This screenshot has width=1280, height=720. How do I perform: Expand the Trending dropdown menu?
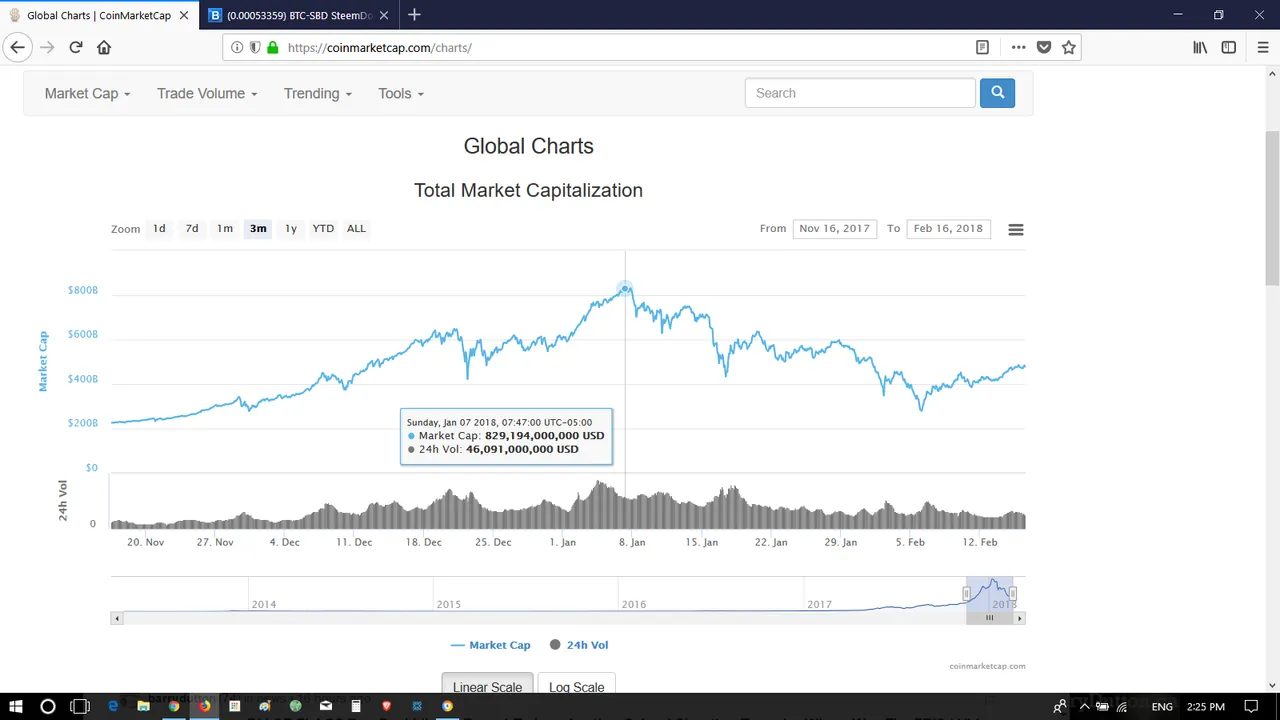click(318, 93)
